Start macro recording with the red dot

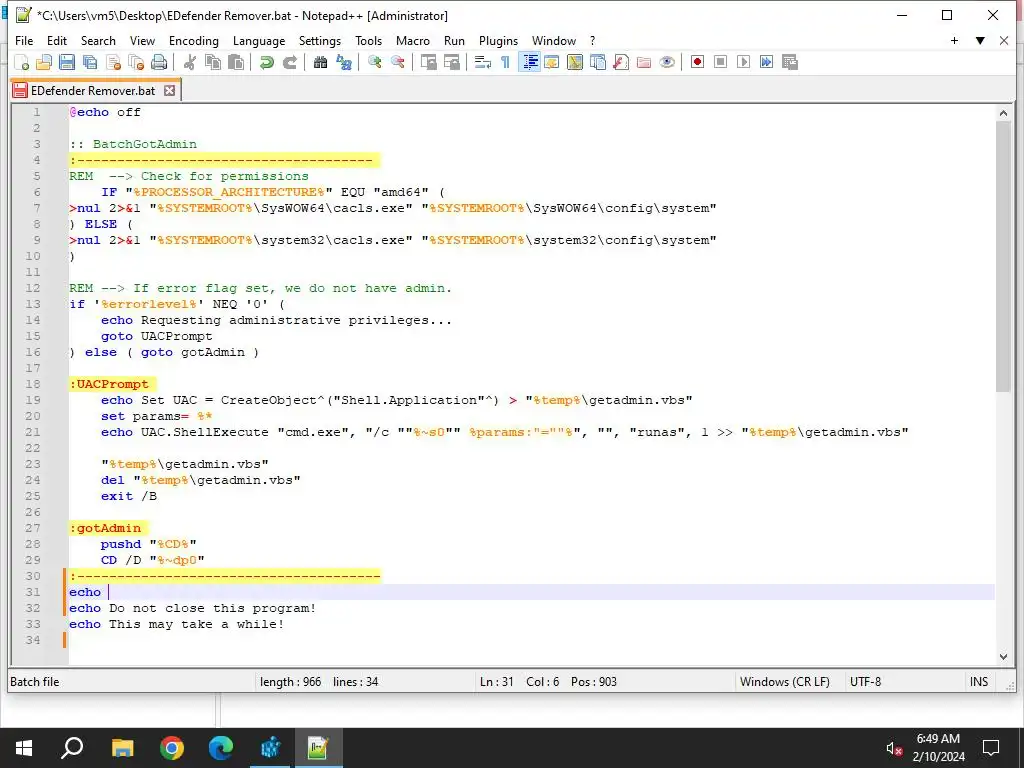point(697,62)
